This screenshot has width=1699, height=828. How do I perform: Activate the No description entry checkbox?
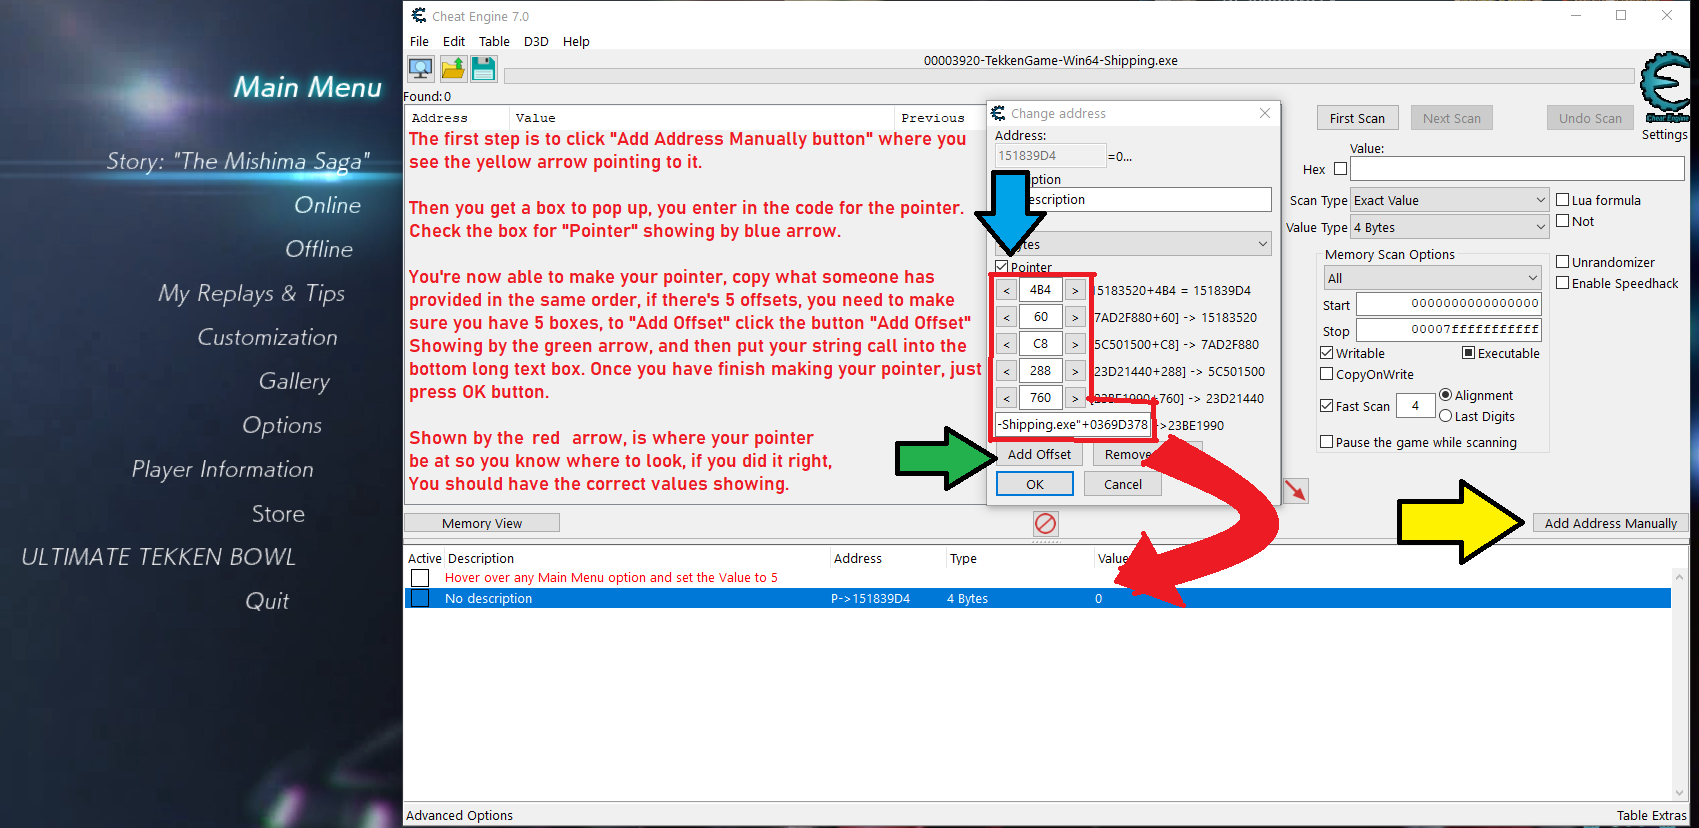(420, 598)
